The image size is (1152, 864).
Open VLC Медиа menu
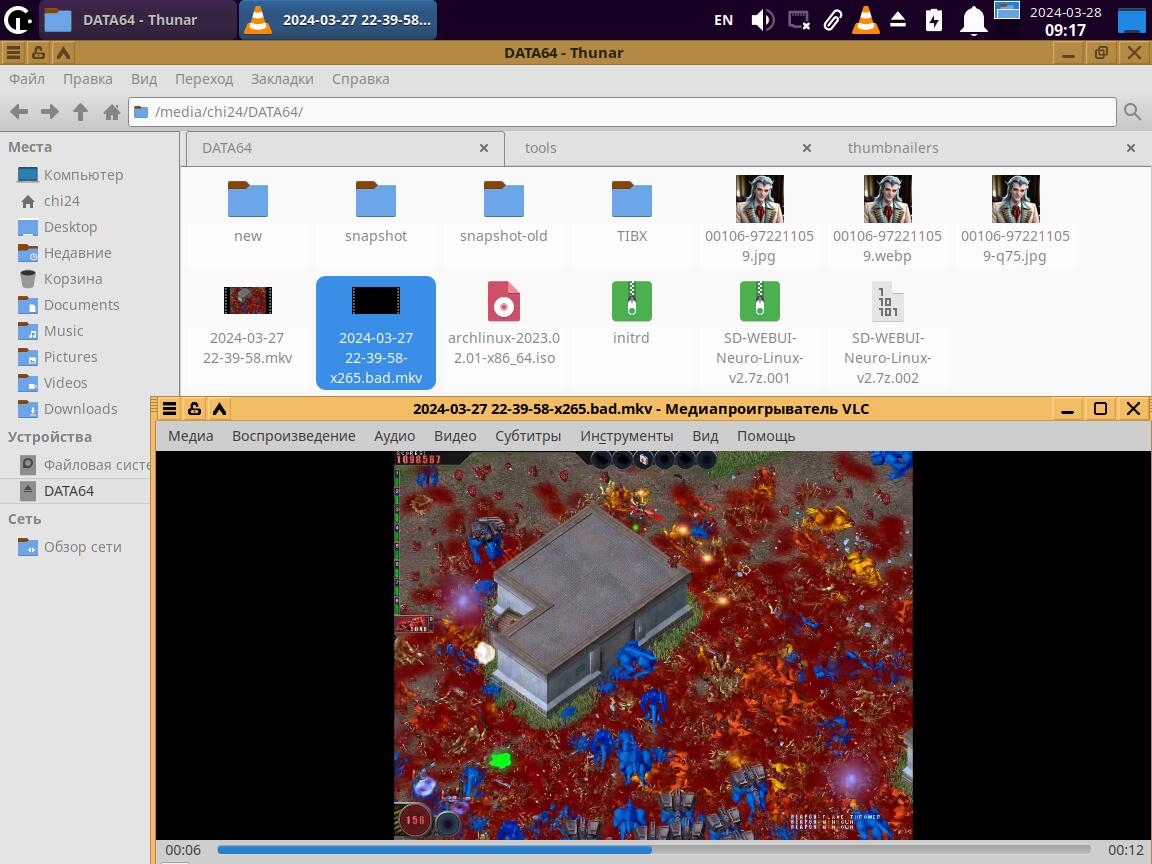click(190, 436)
